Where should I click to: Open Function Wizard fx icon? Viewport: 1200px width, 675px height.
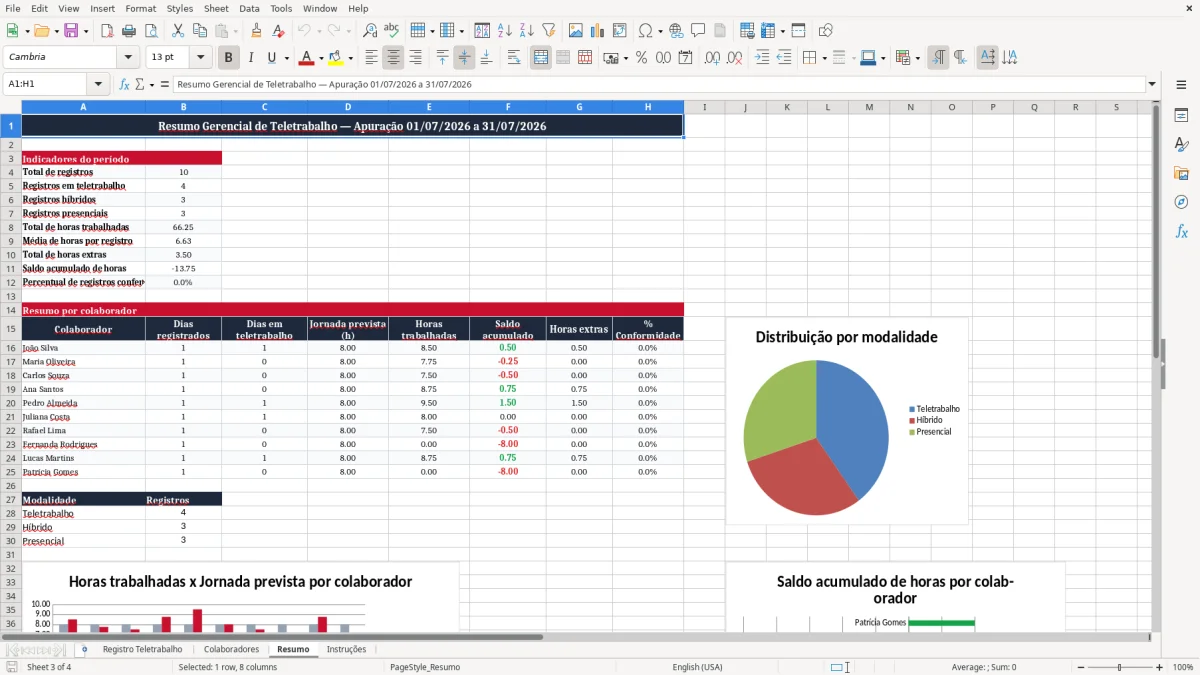pos(125,84)
